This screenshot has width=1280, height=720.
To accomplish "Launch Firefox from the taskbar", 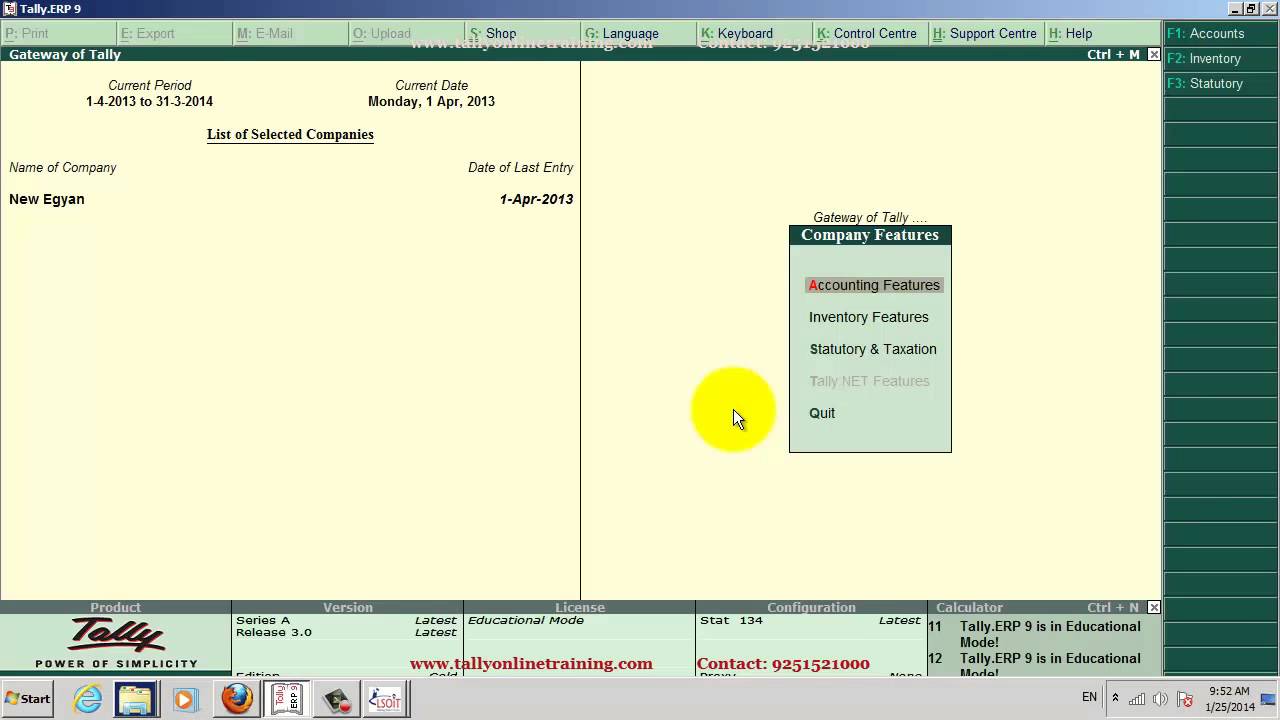I will point(237,699).
